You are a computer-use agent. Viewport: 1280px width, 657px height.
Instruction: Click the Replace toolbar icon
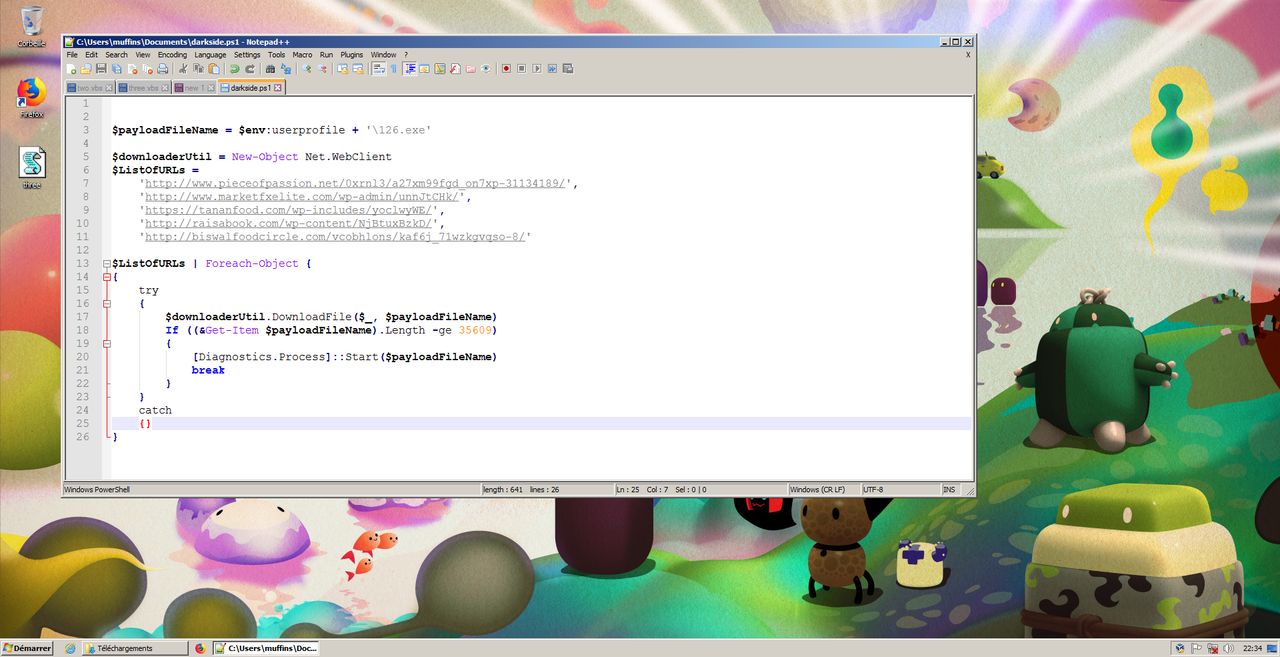(285, 69)
